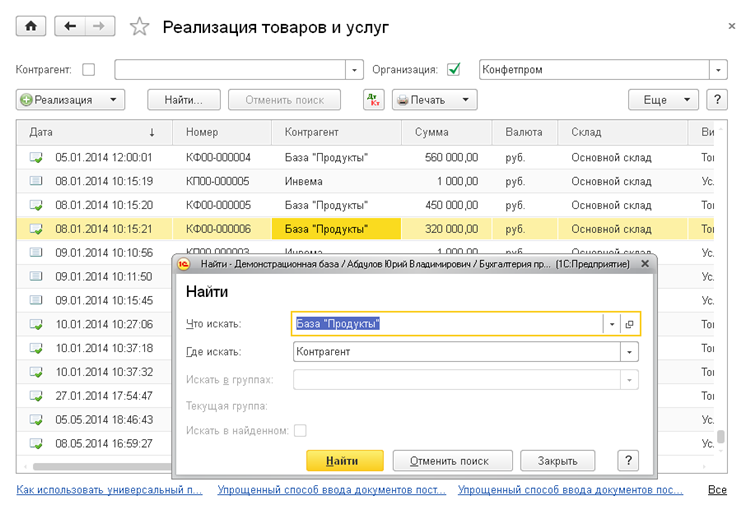Sort by the Дата column header
Screen dimensions: 750x509
point(95,133)
